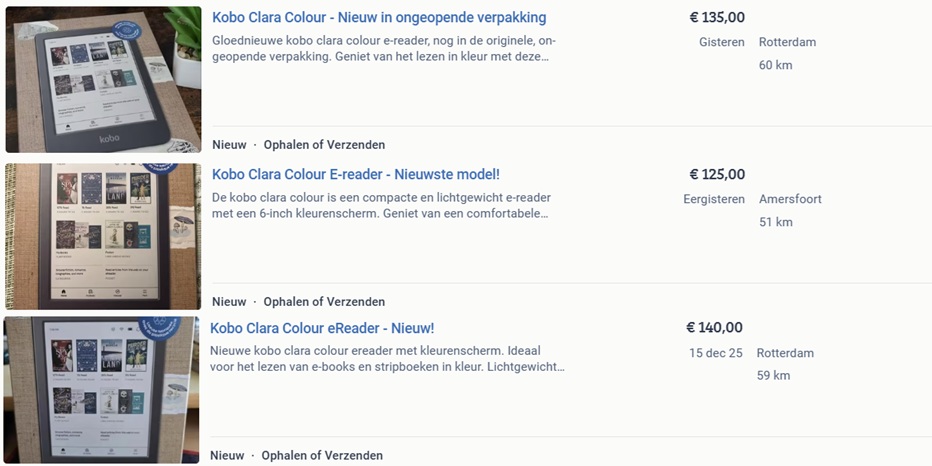Click the "59 km" distance text
This screenshot has height=466, width=932.
773,376
